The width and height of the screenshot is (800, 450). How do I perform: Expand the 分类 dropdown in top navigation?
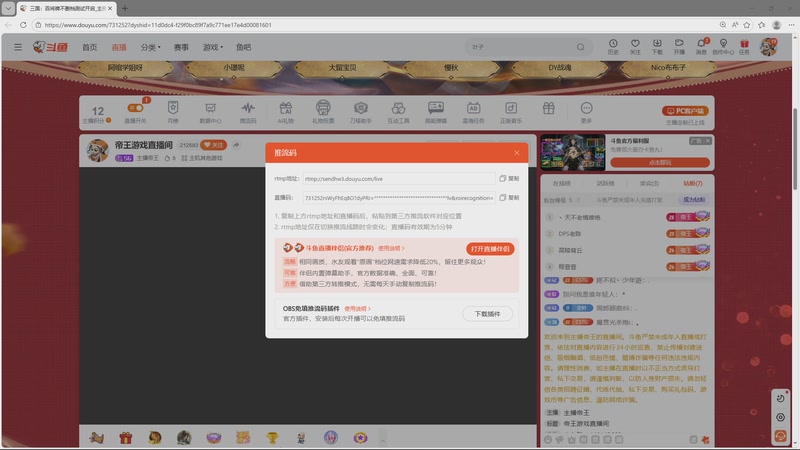[151, 47]
